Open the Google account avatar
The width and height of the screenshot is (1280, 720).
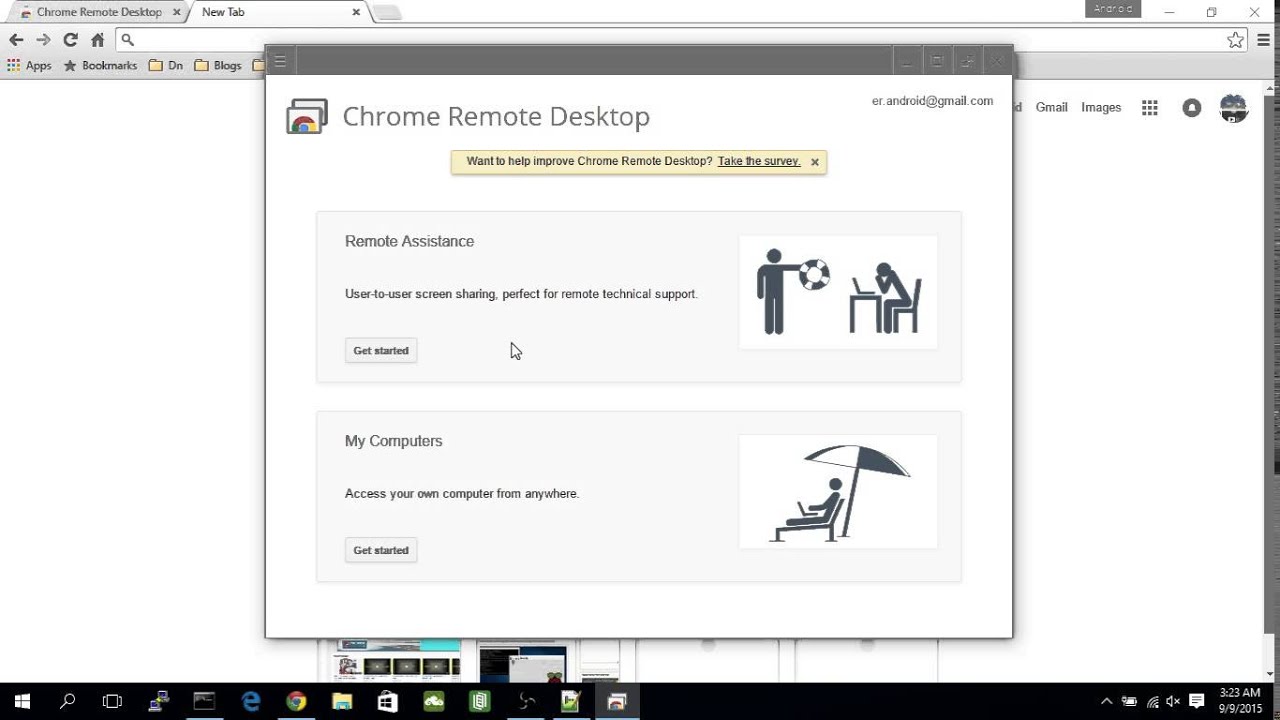(x=1234, y=108)
